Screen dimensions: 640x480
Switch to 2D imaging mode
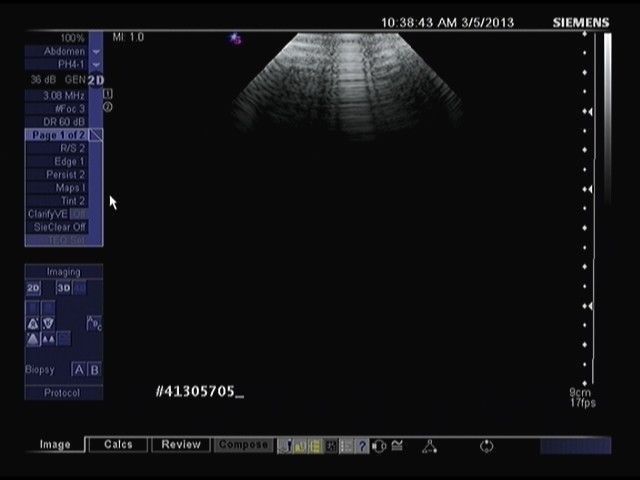(33, 289)
